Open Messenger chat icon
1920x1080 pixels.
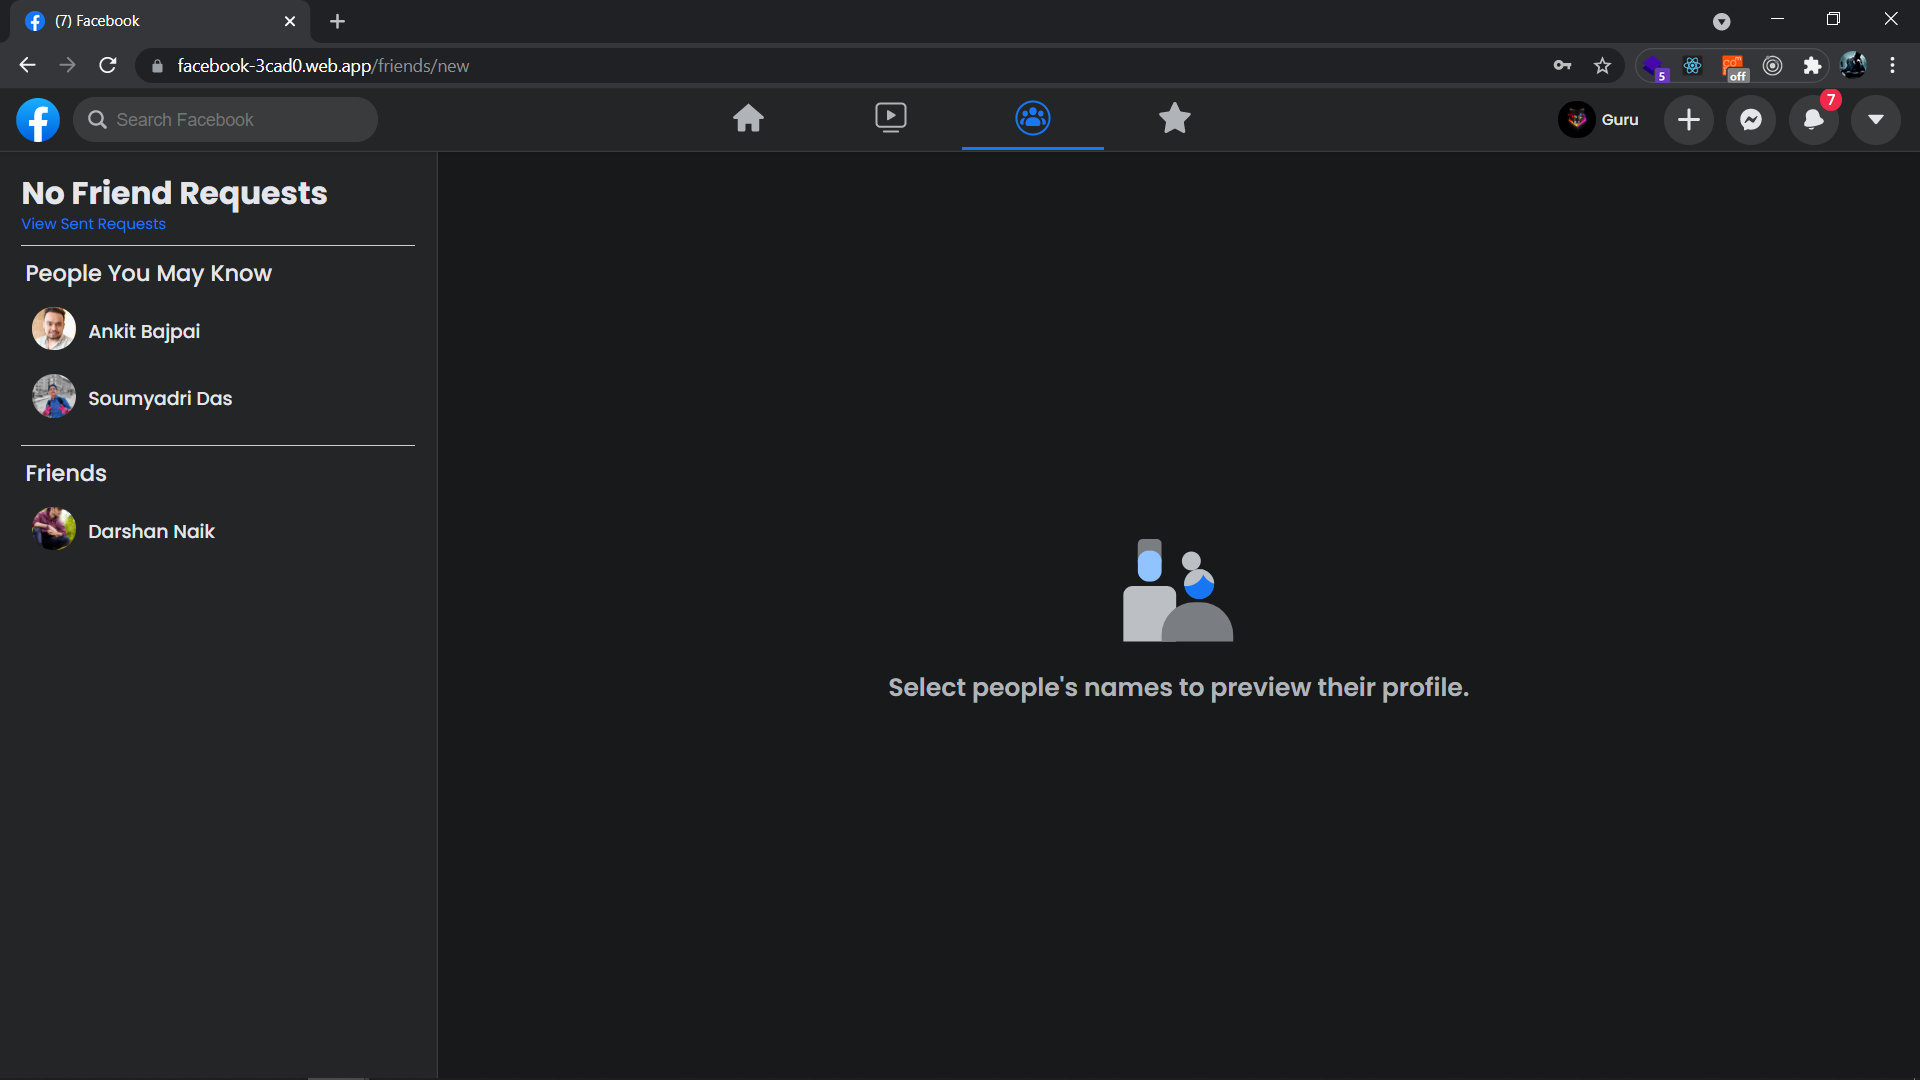(1750, 120)
